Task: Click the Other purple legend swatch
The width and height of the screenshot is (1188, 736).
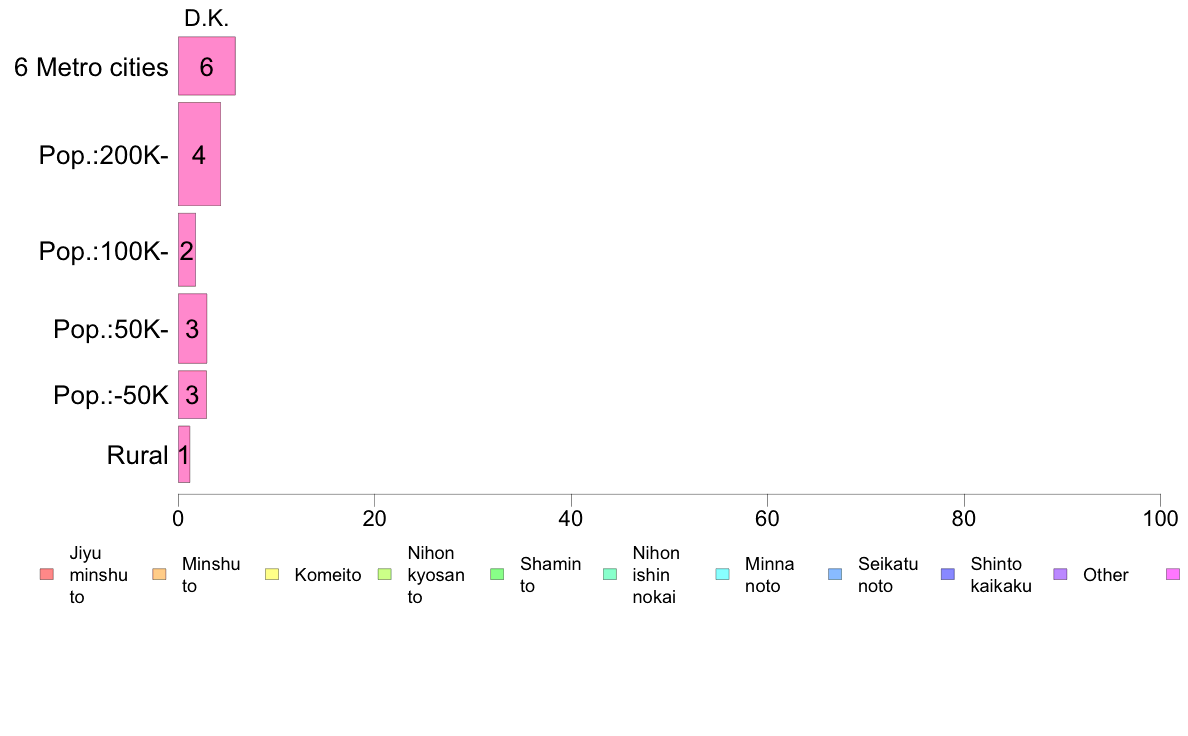Action: (x=1061, y=575)
